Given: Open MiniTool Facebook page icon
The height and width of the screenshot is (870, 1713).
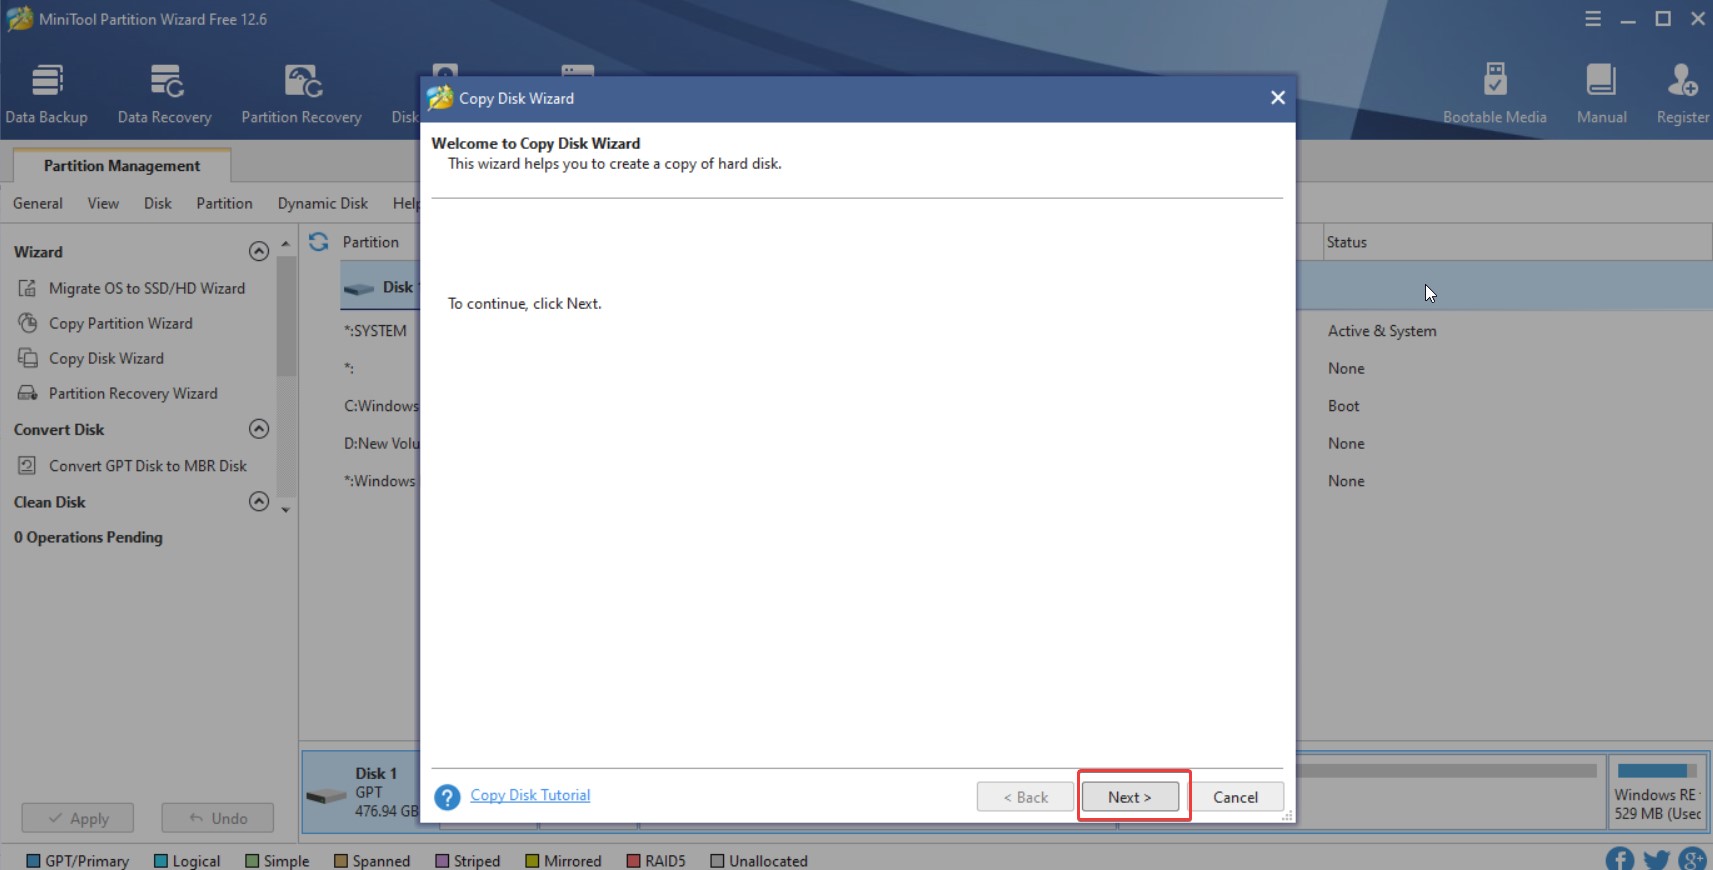Looking at the screenshot, I should [1619, 860].
